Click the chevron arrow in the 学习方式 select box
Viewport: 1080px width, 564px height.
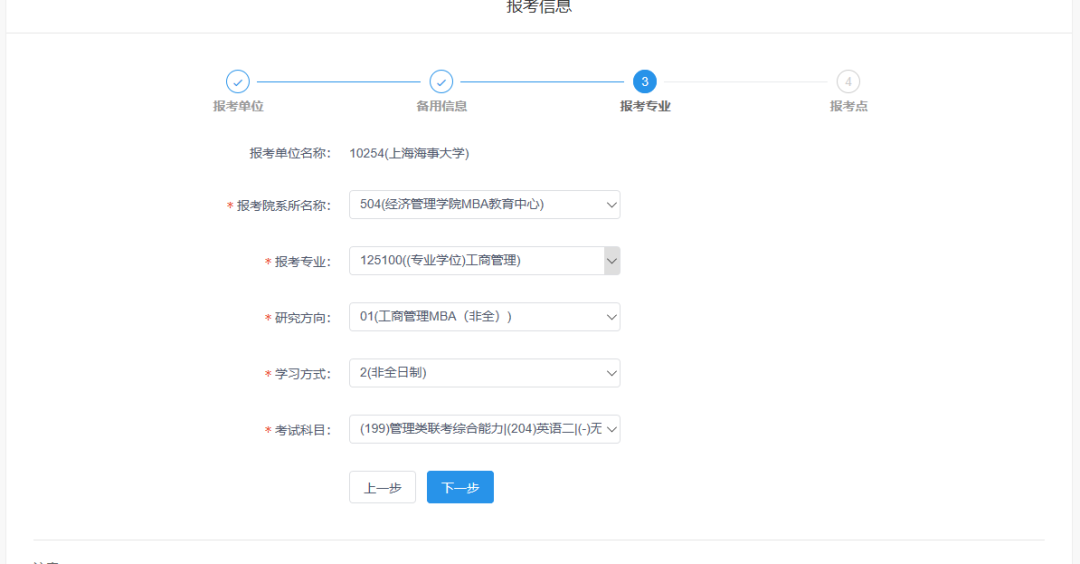[x=612, y=373]
